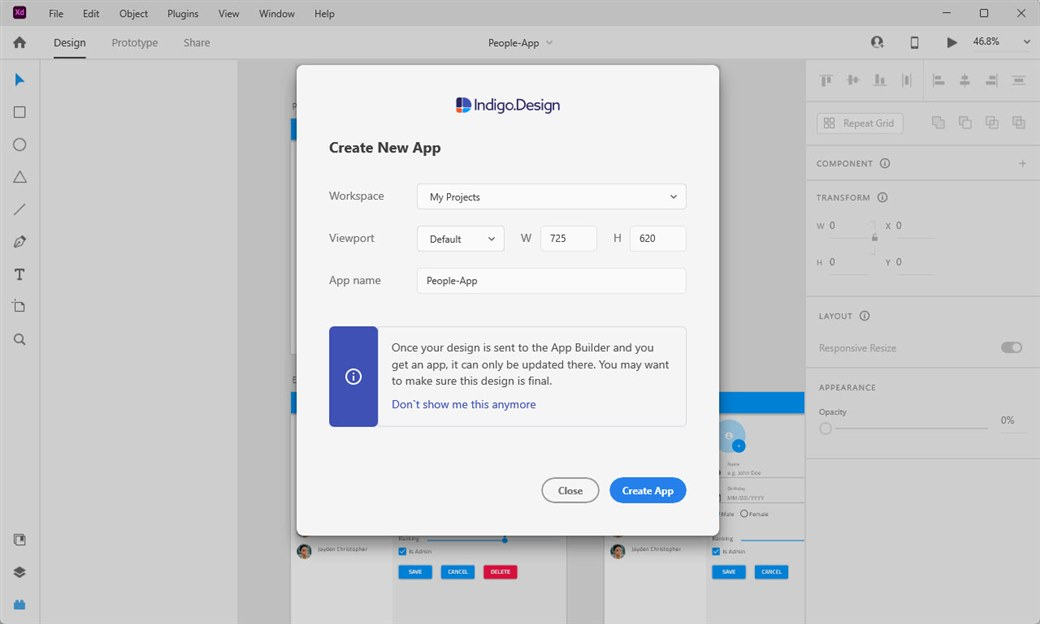Open the View menu

pos(229,13)
